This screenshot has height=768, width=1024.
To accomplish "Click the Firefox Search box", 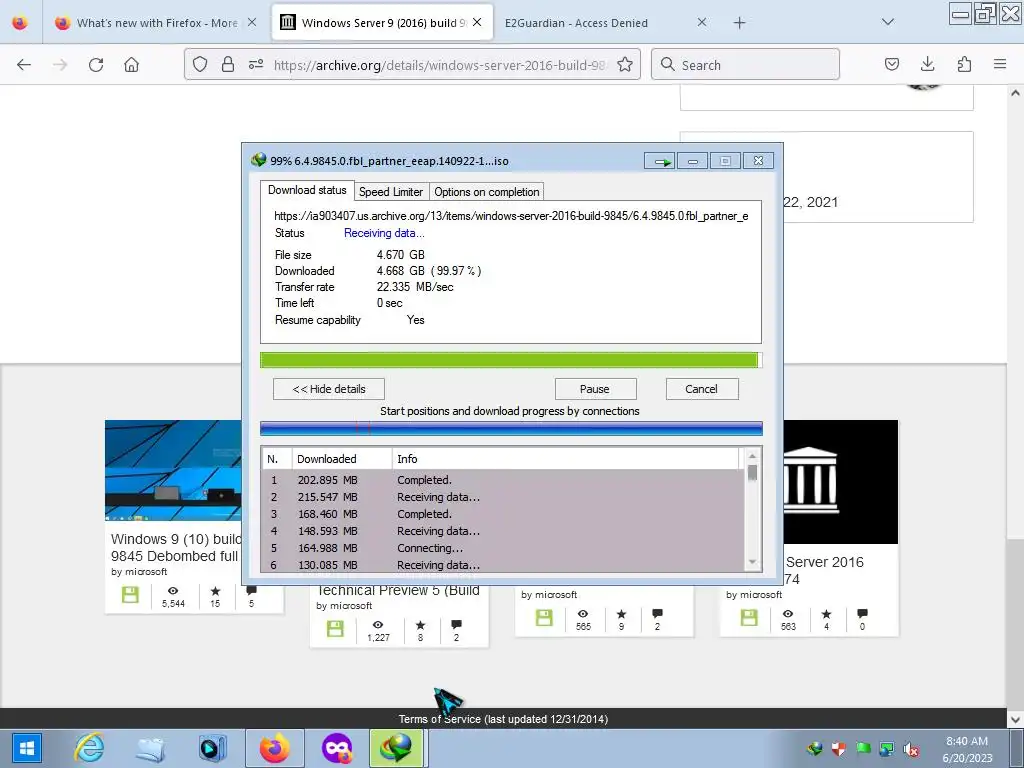I will [745, 65].
